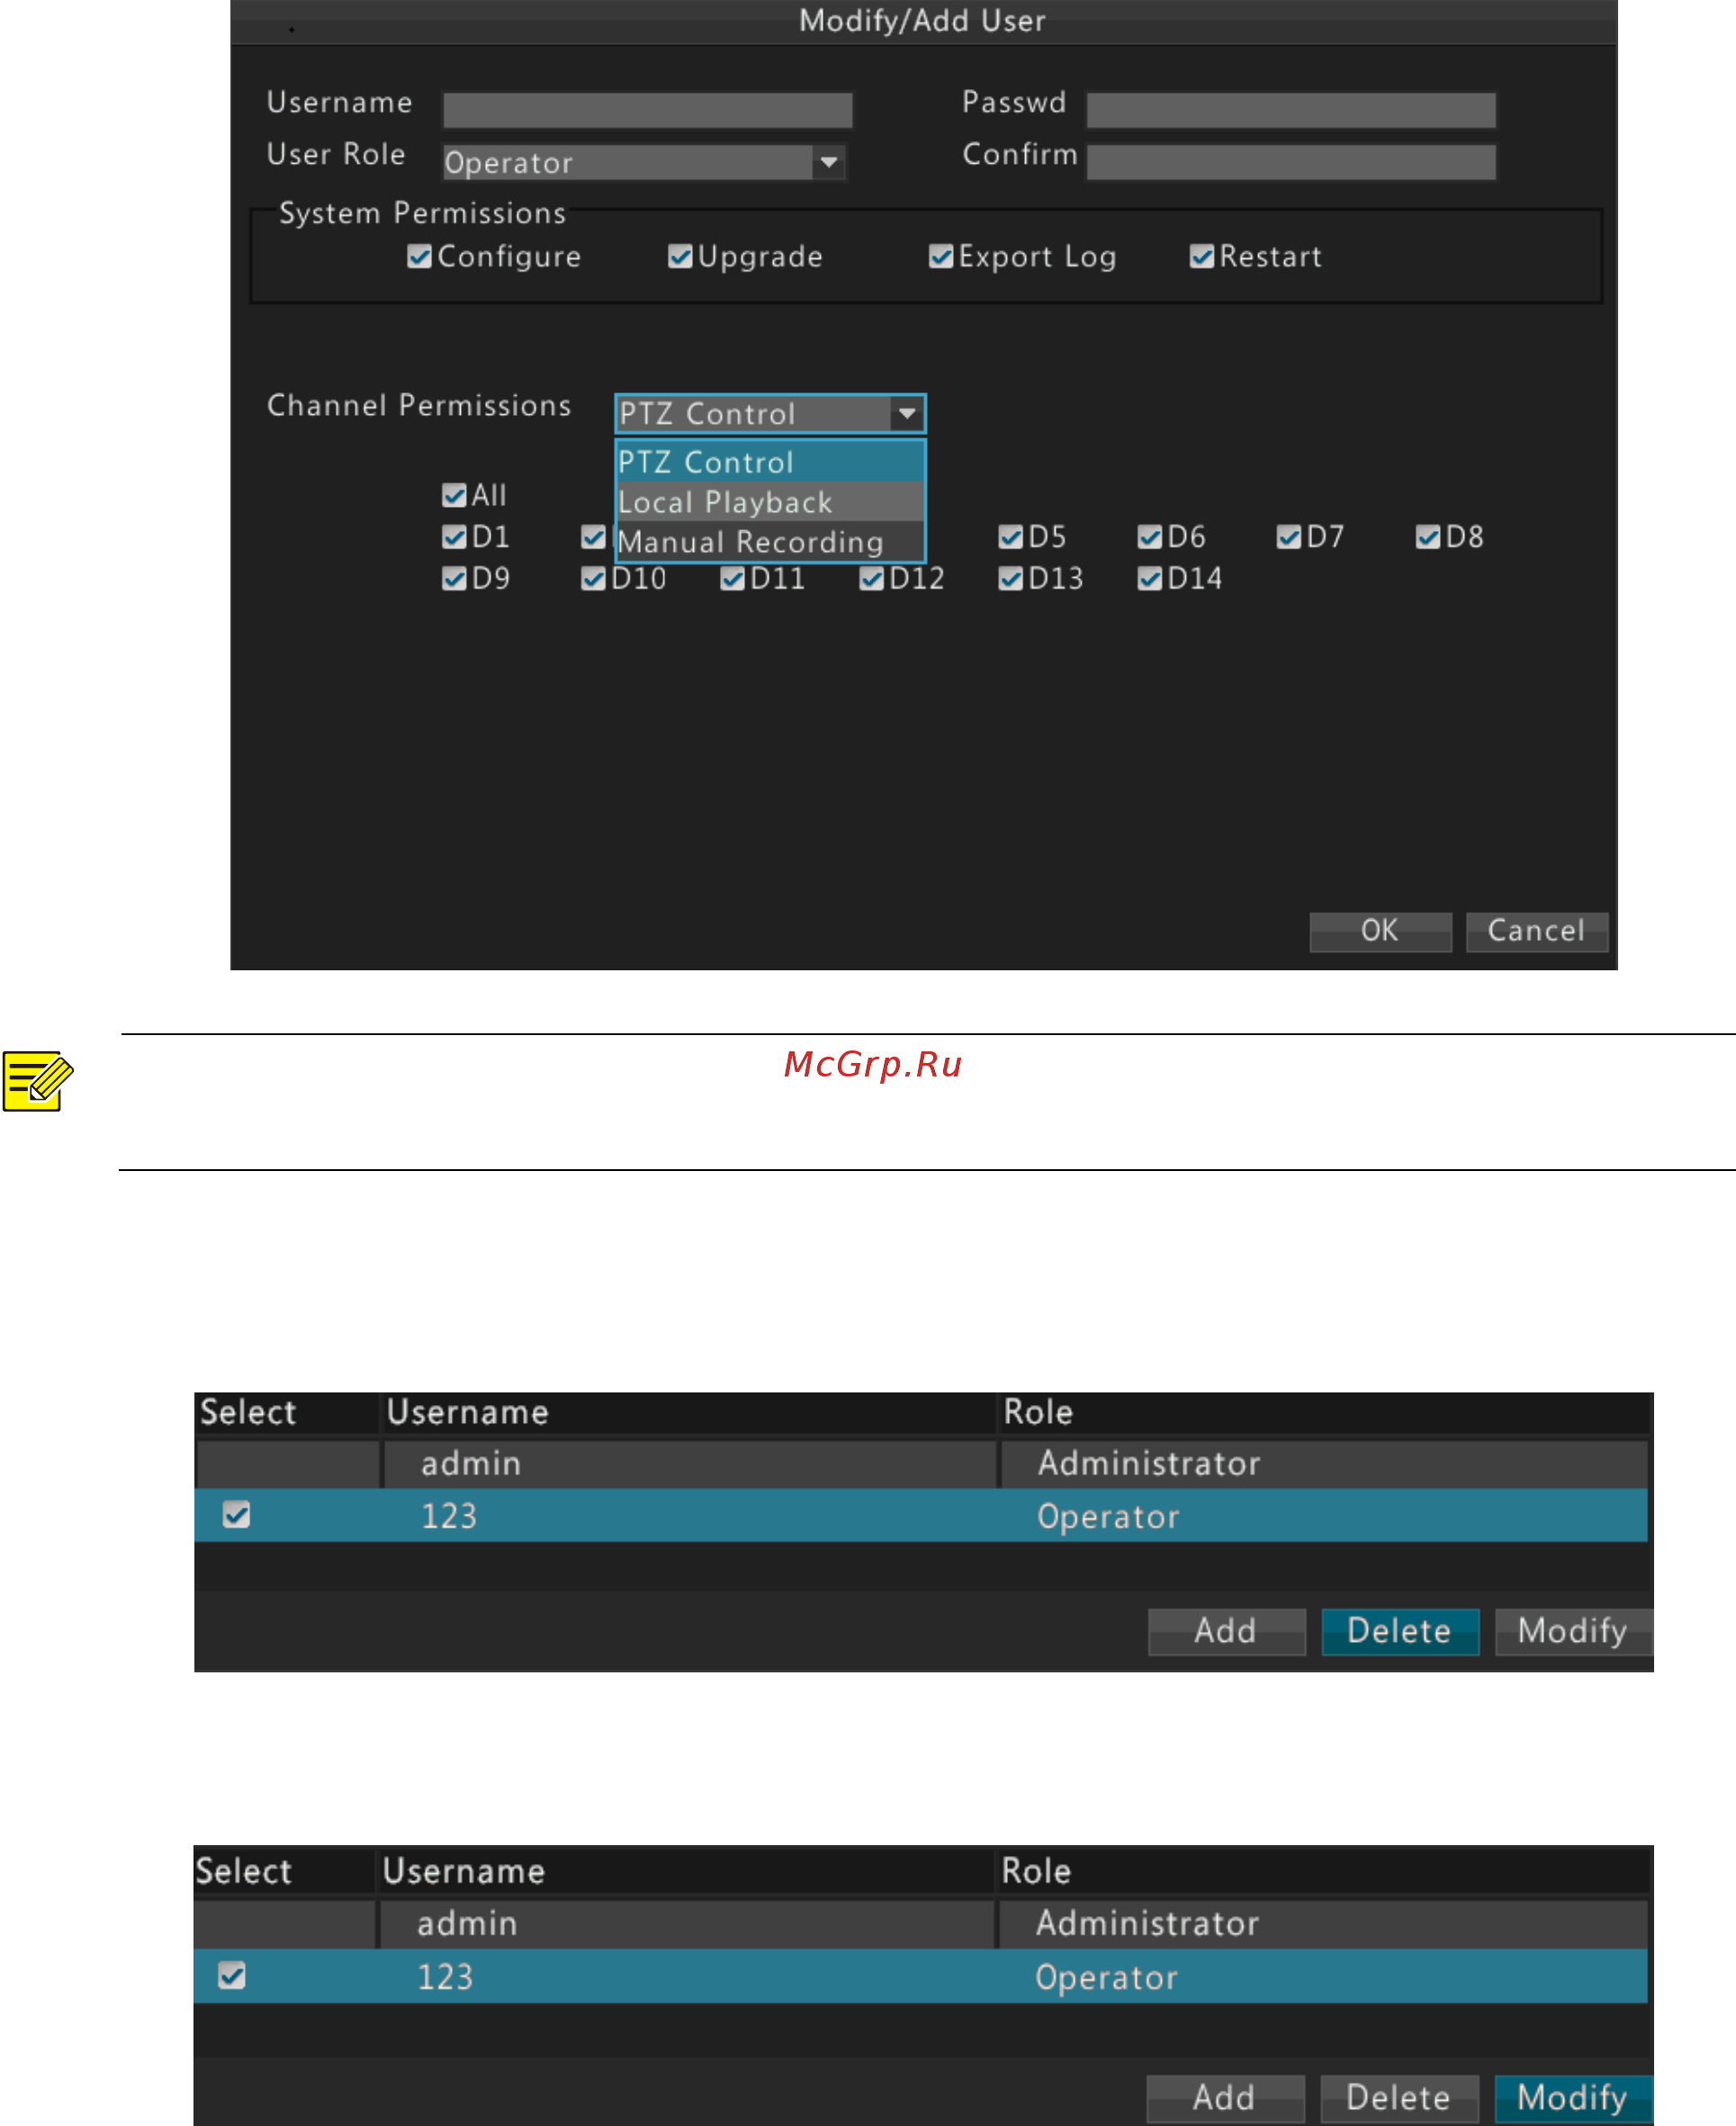Toggle the D10 channel checkbox
The height and width of the screenshot is (2126, 1736).
593,579
